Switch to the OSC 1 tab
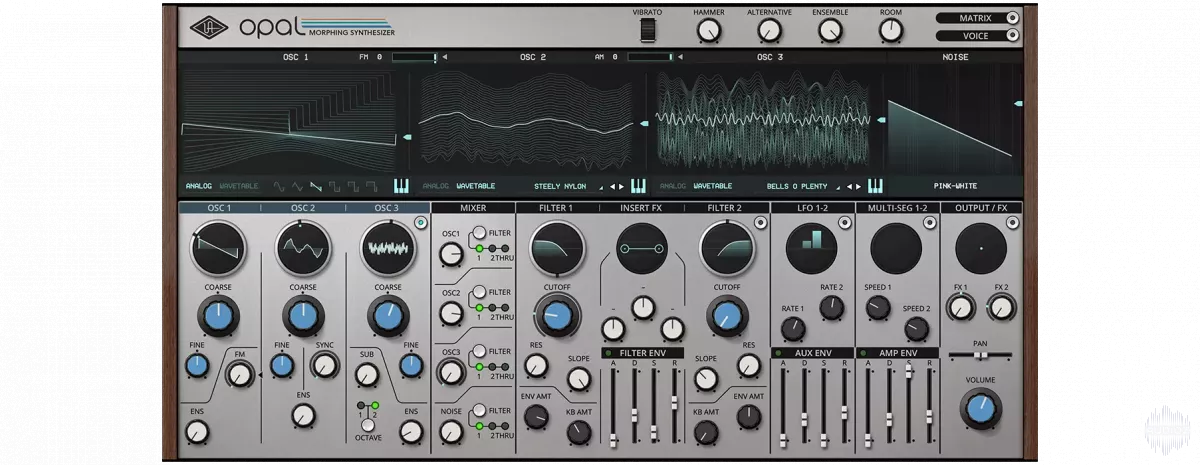The width and height of the screenshot is (1200, 465). pyautogui.click(x=219, y=208)
